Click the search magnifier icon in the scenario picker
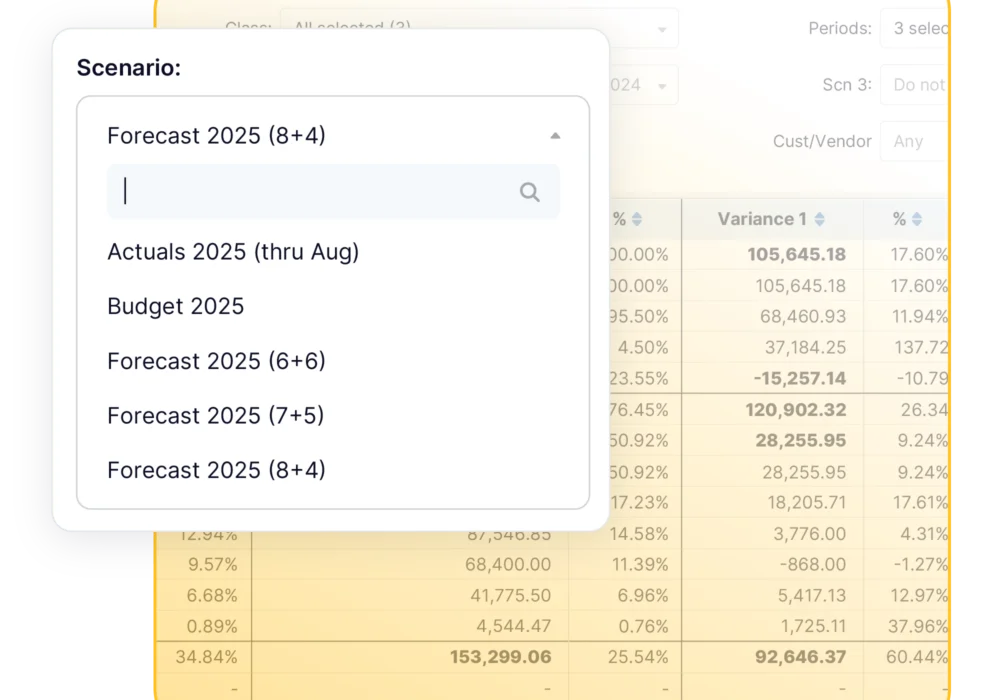This screenshot has height=700, width=1000. coord(529,190)
